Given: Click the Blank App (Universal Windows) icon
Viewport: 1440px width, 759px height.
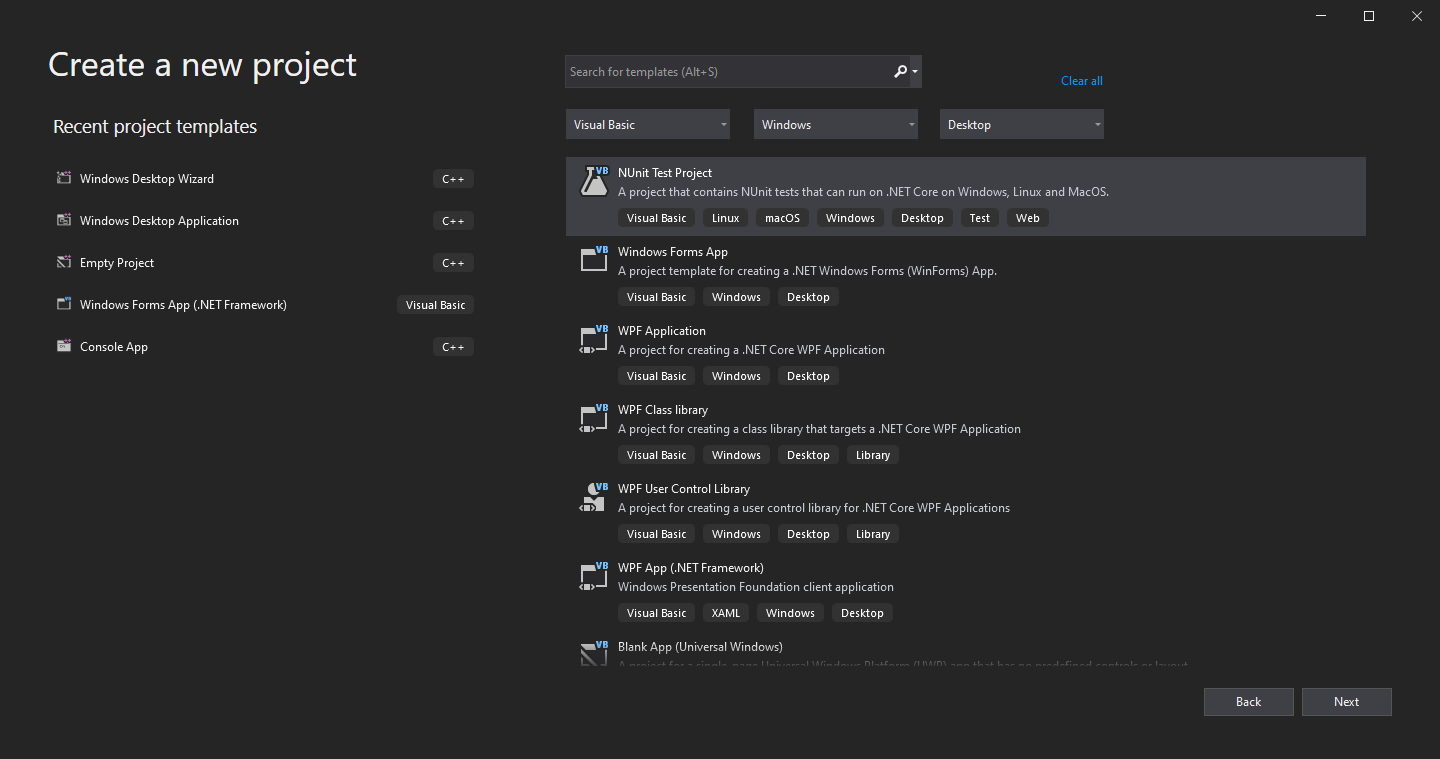Looking at the screenshot, I should (x=594, y=653).
